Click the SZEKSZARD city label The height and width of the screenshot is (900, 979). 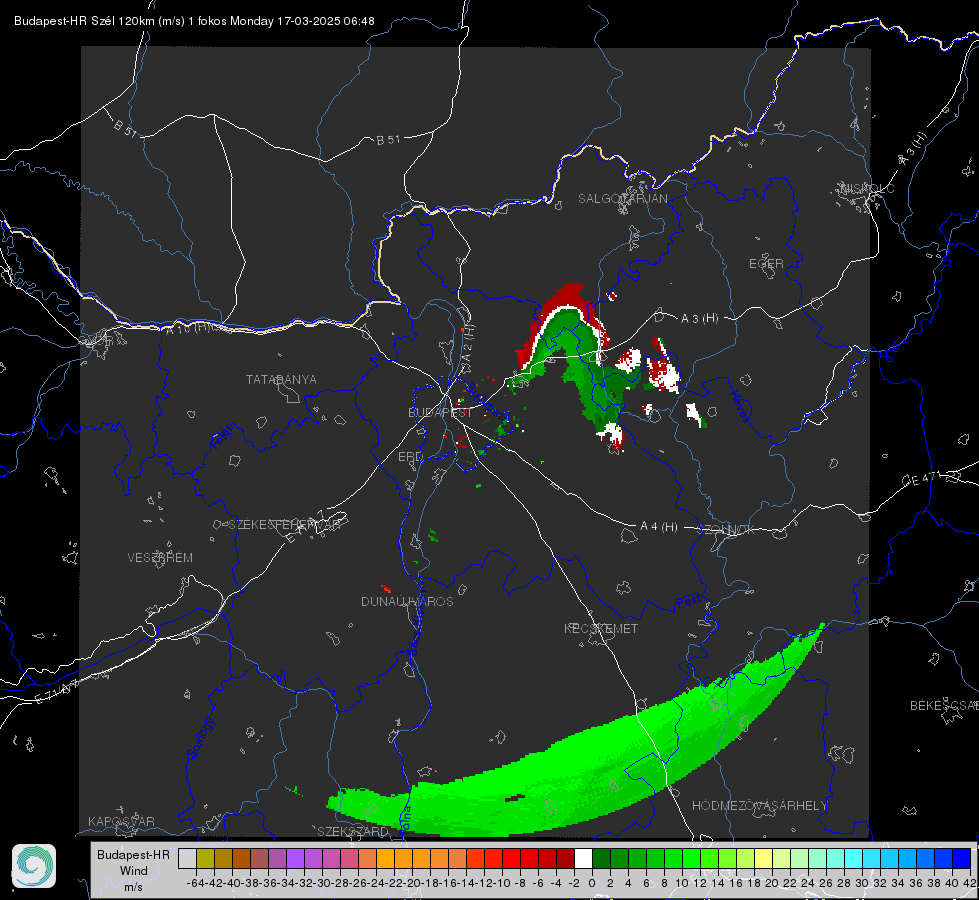point(353,831)
